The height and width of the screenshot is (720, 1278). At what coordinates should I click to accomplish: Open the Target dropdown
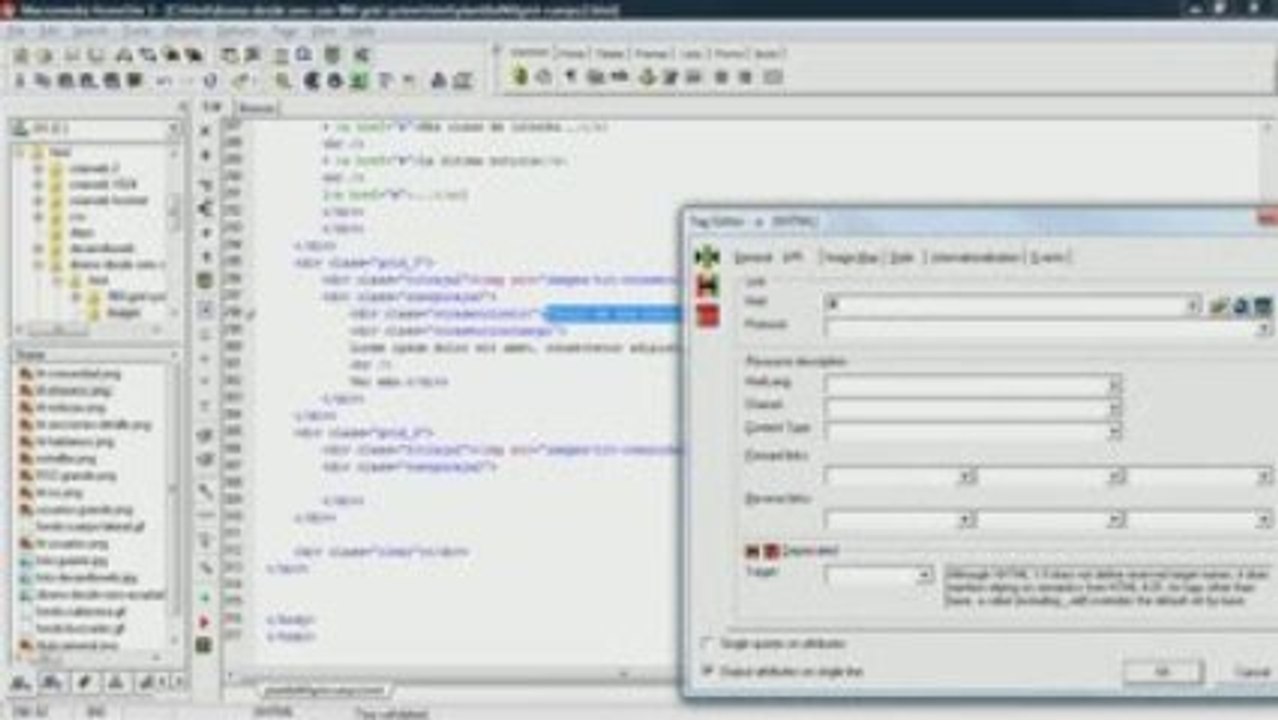pyautogui.click(x=925, y=576)
